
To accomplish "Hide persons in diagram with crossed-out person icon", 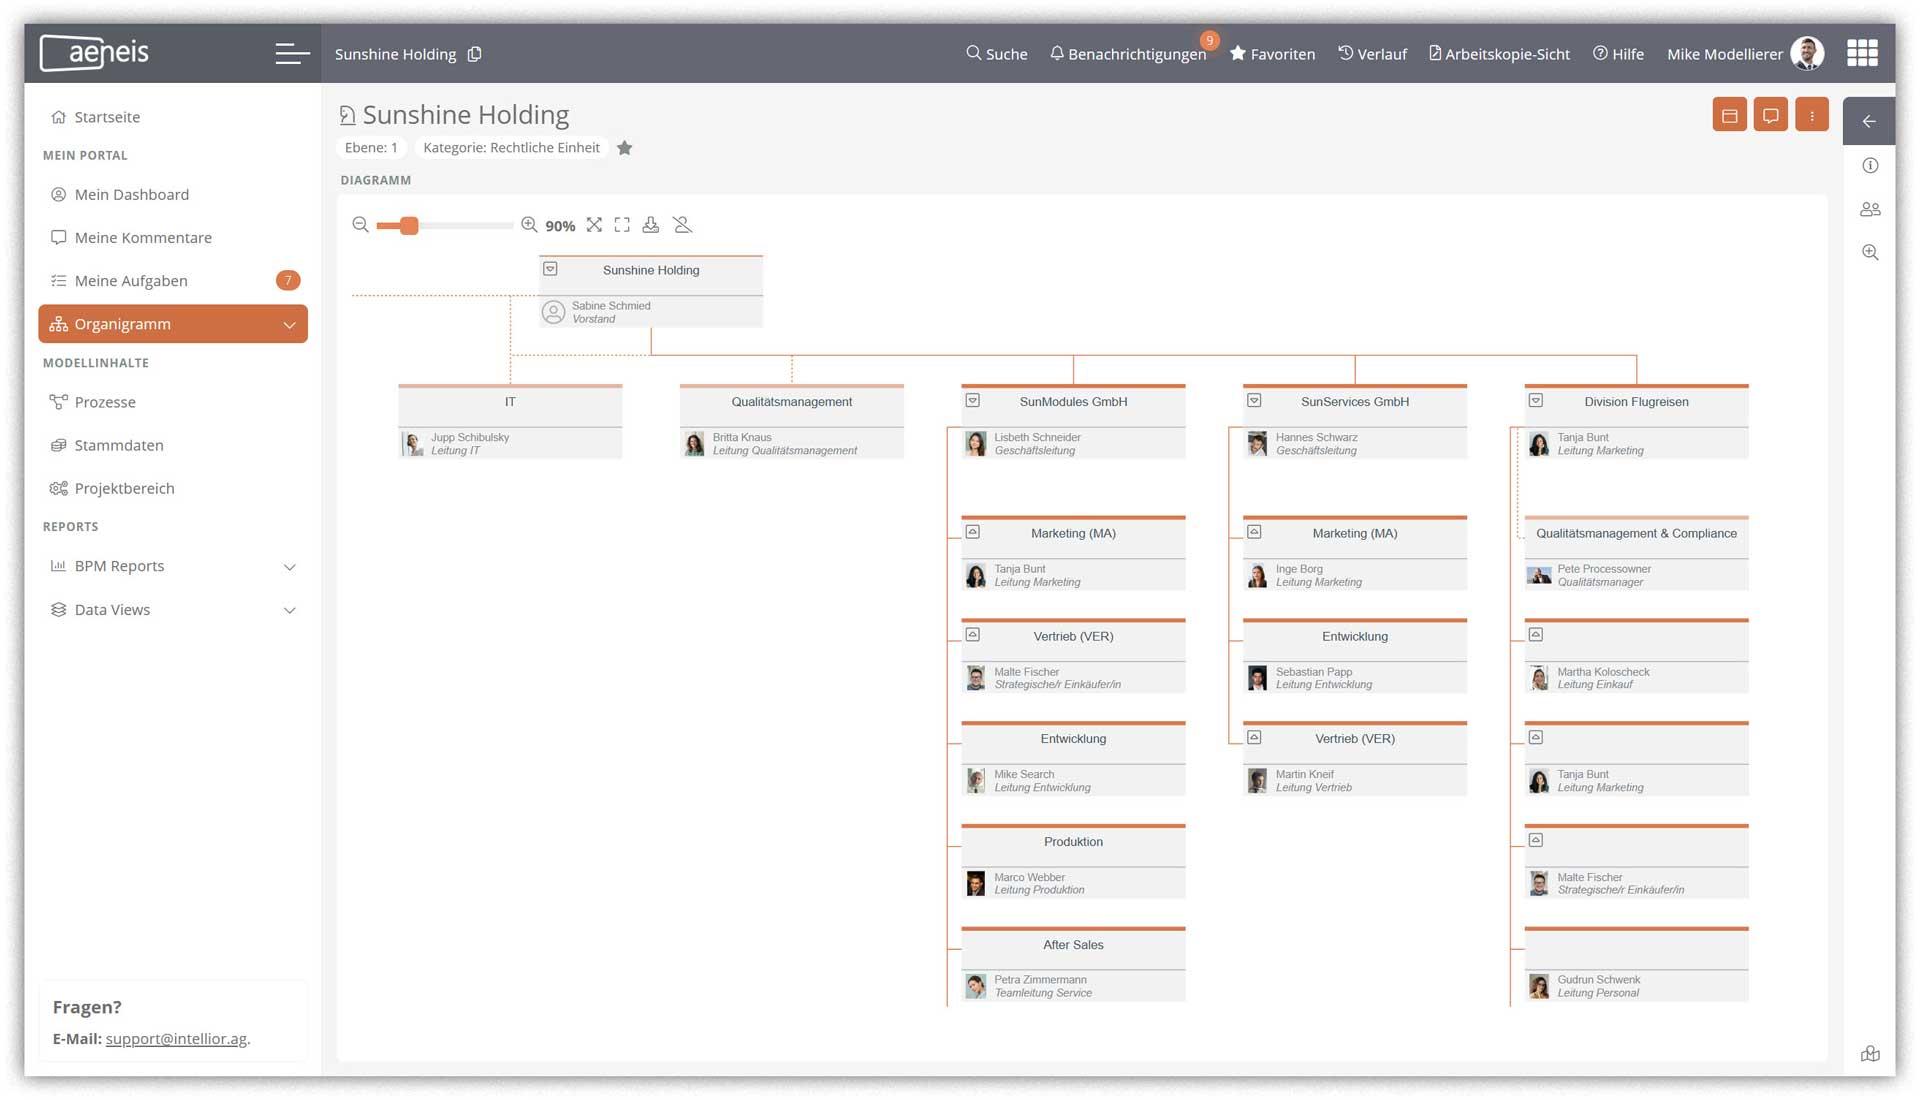I will click(682, 225).
